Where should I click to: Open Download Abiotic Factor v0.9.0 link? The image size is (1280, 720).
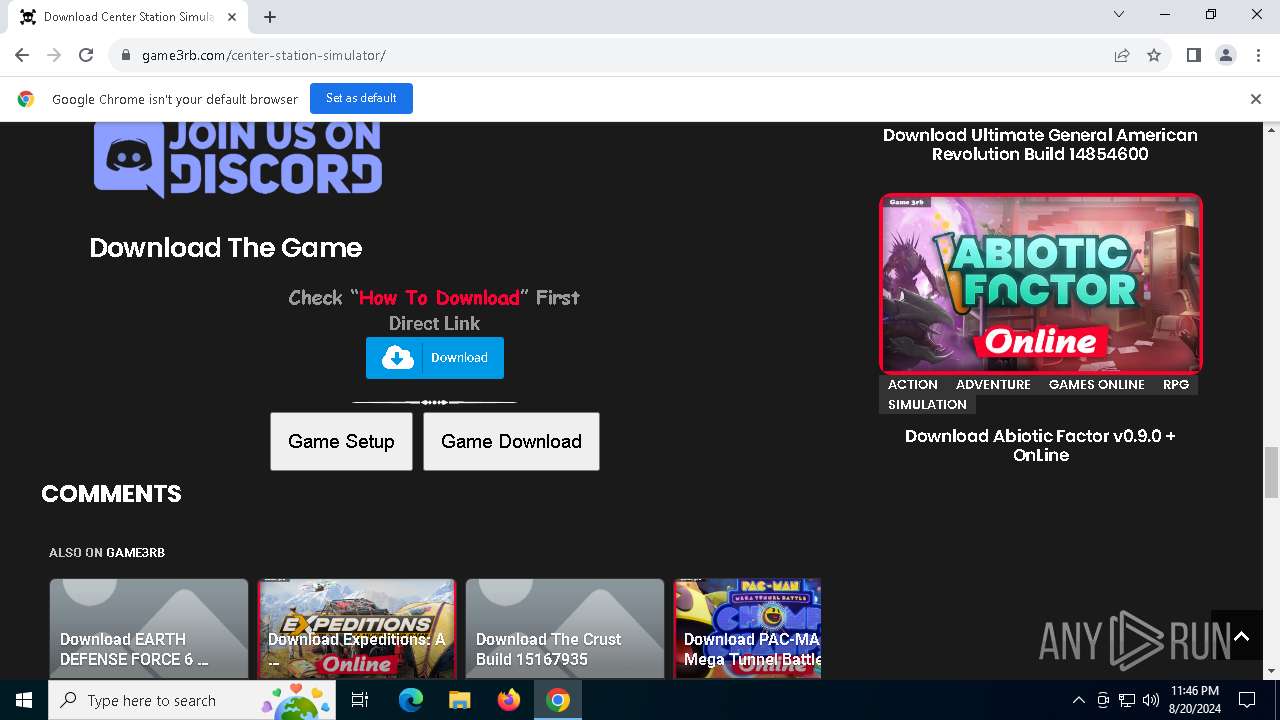click(x=1040, y=445)
